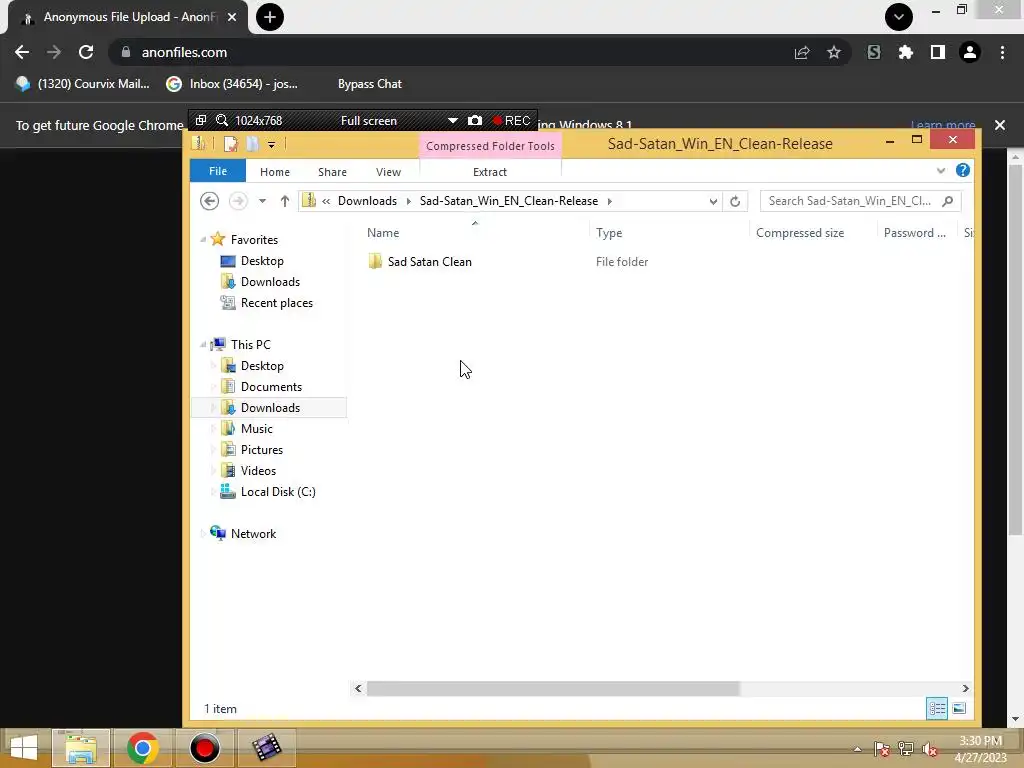This screenshot has width=1024, height=768.
Task: Click the magnifier icon next to 1024x768
Action: coord(222,120)
